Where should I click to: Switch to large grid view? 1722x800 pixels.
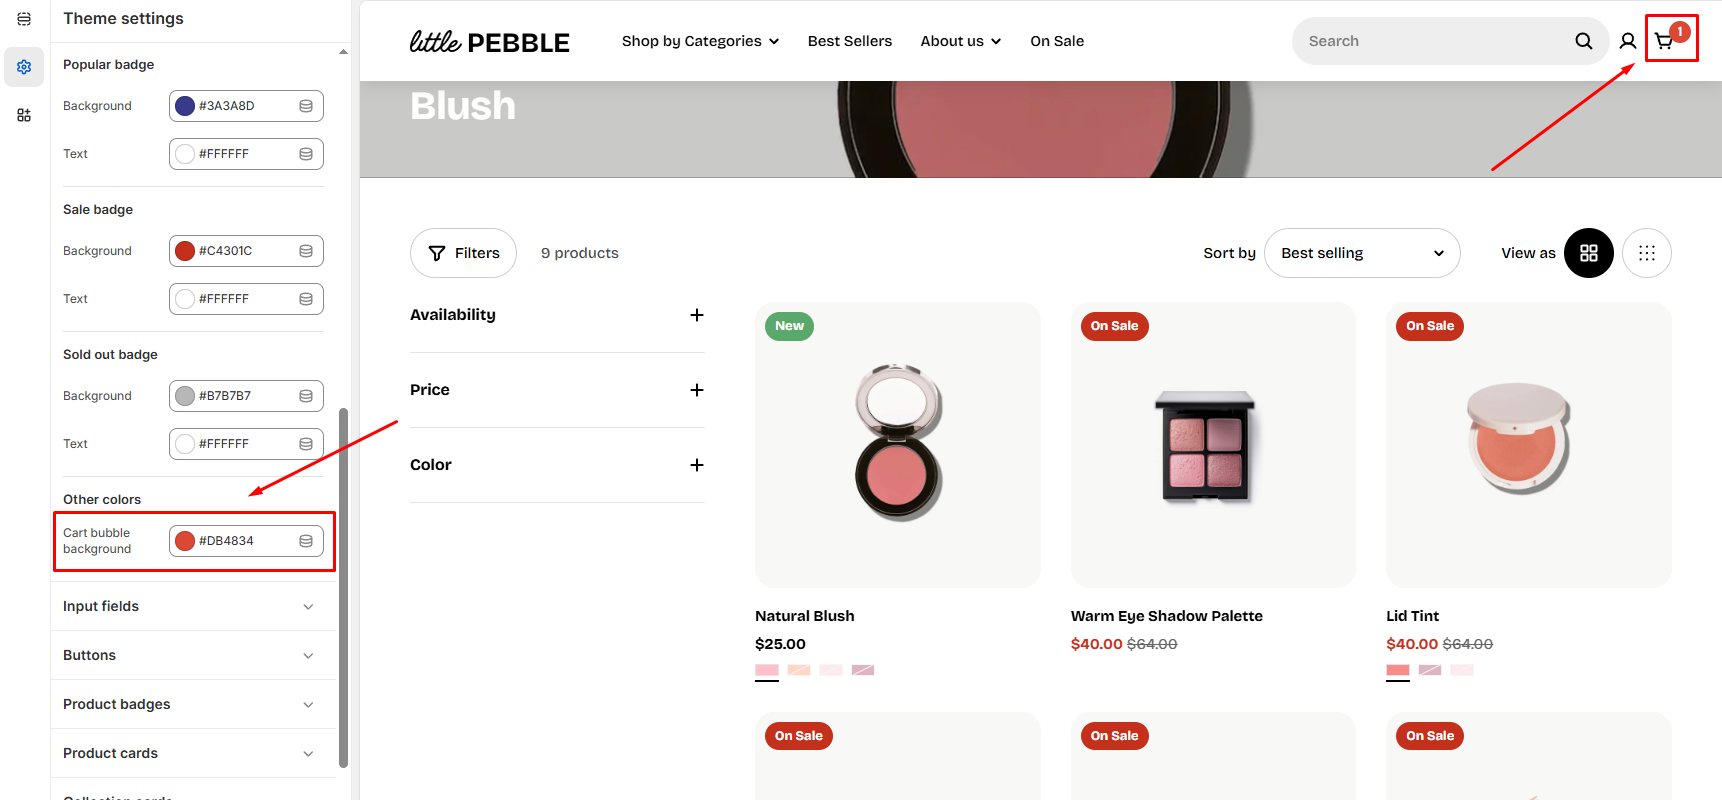[x=1589, y=253]
